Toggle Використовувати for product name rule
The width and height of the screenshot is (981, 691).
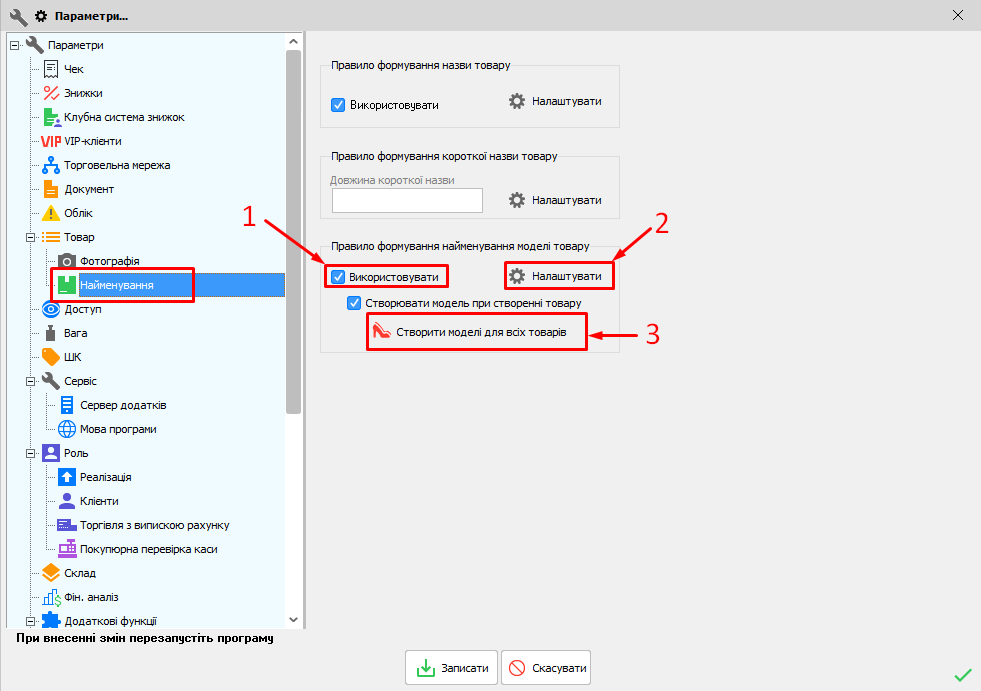[338, 104]
